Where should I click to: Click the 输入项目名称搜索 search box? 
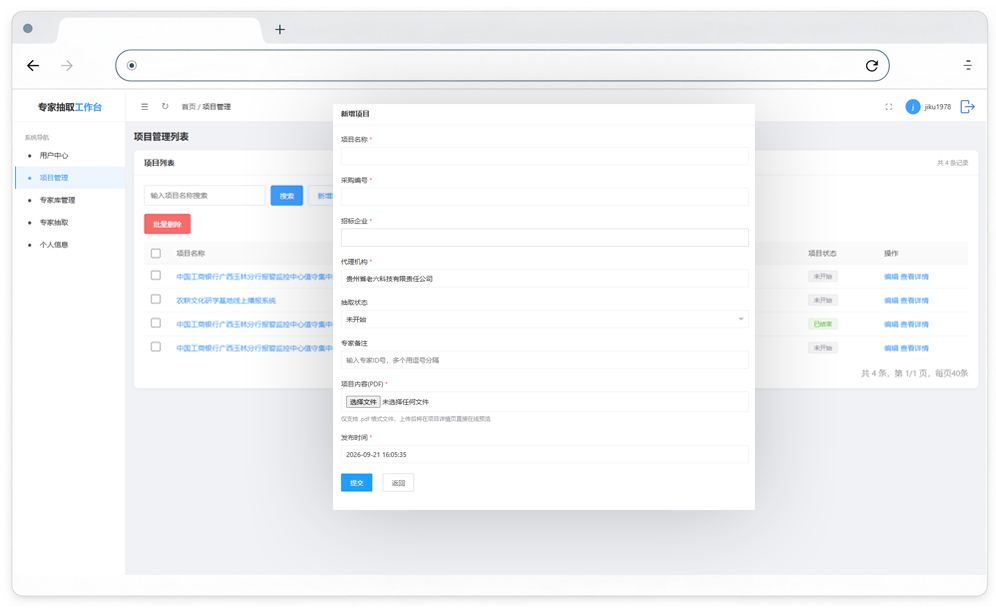click(205, 196)
